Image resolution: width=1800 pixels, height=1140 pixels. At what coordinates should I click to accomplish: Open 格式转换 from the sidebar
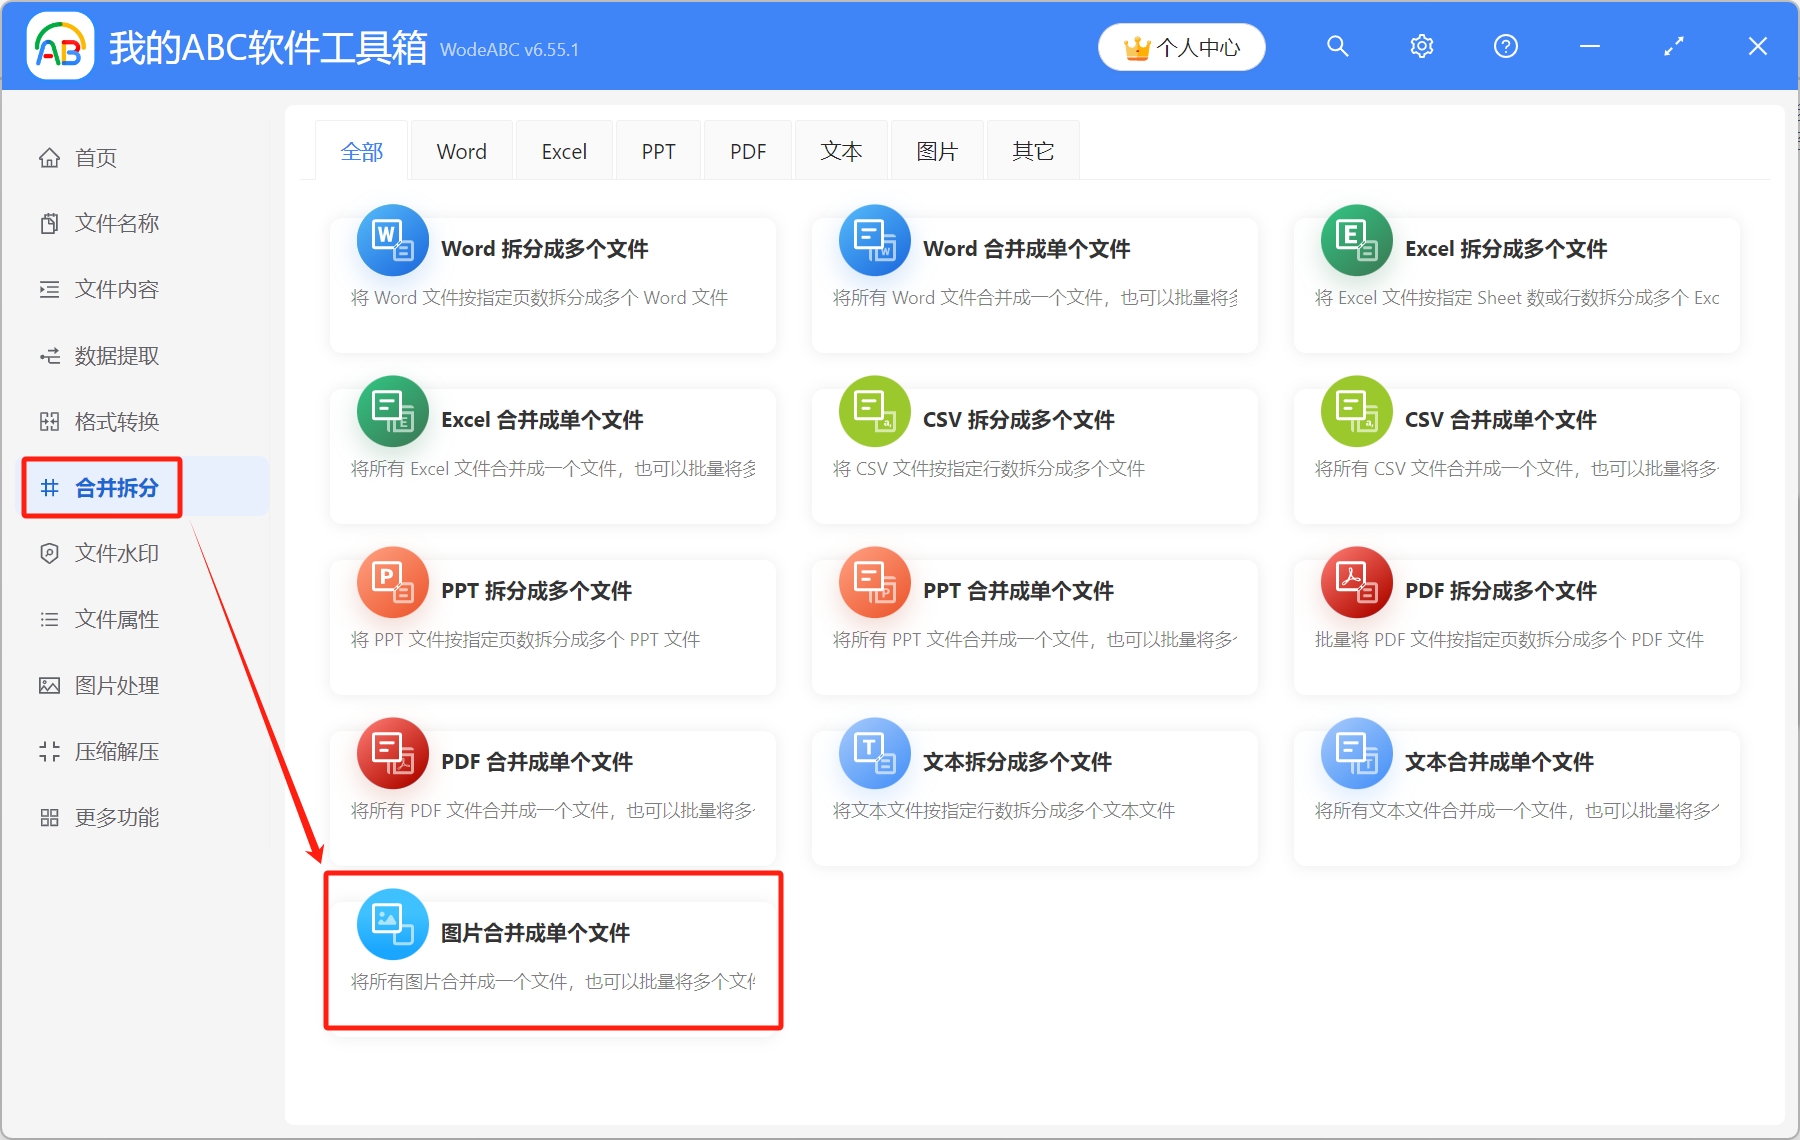115,421
